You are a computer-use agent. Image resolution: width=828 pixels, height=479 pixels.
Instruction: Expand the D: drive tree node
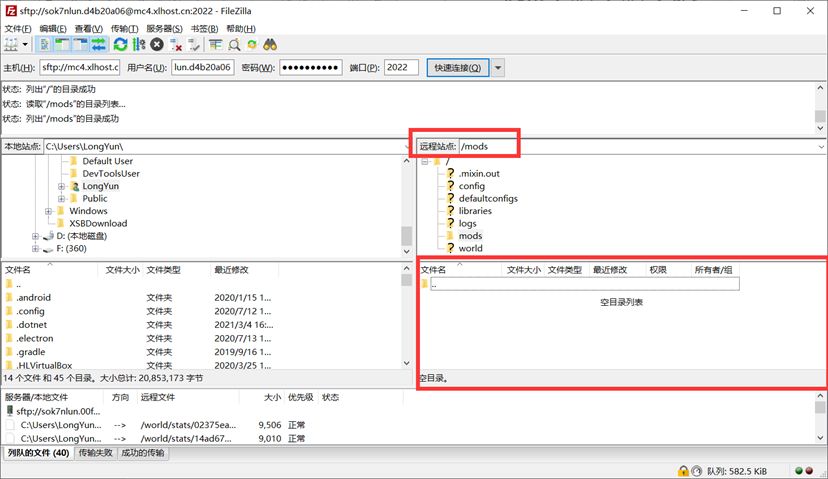pos(36,236)
